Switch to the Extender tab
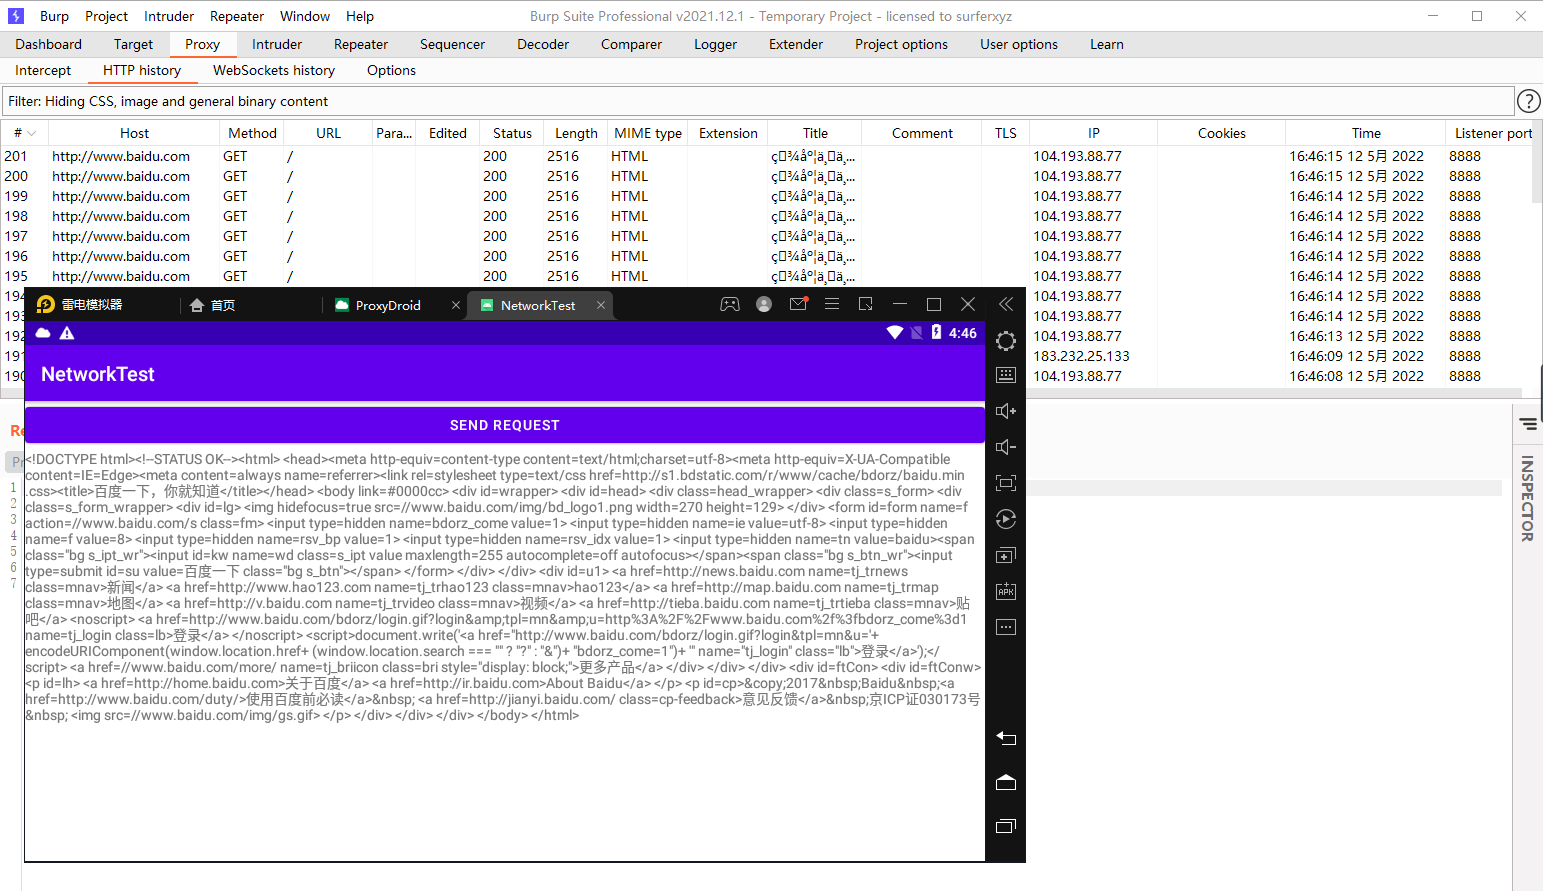Image resolution: width=1543 pixels, height=891 pixels. point(796,44)
